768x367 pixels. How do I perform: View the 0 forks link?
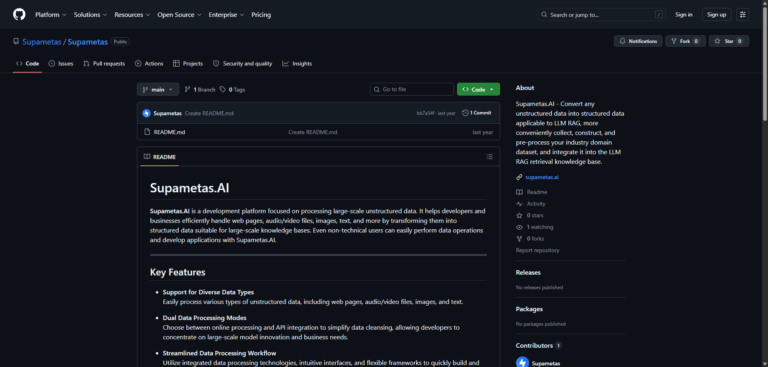pos(535,239)
